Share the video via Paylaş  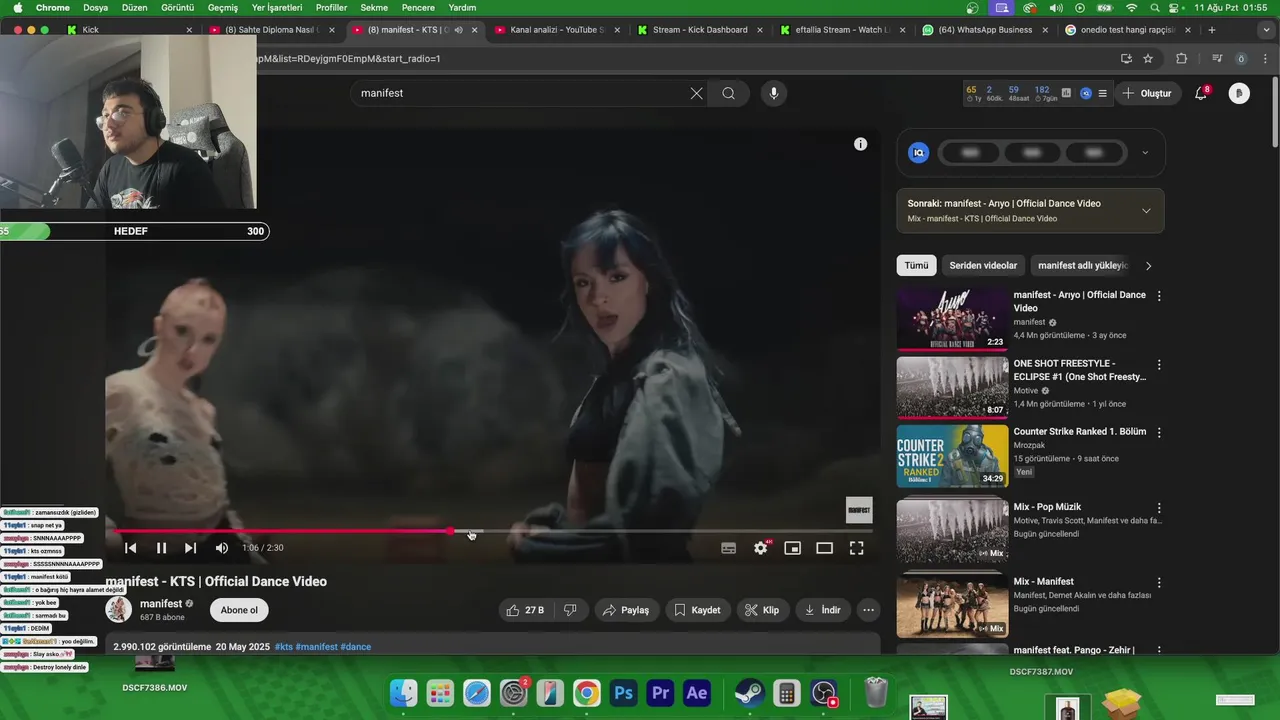(627, 610)
